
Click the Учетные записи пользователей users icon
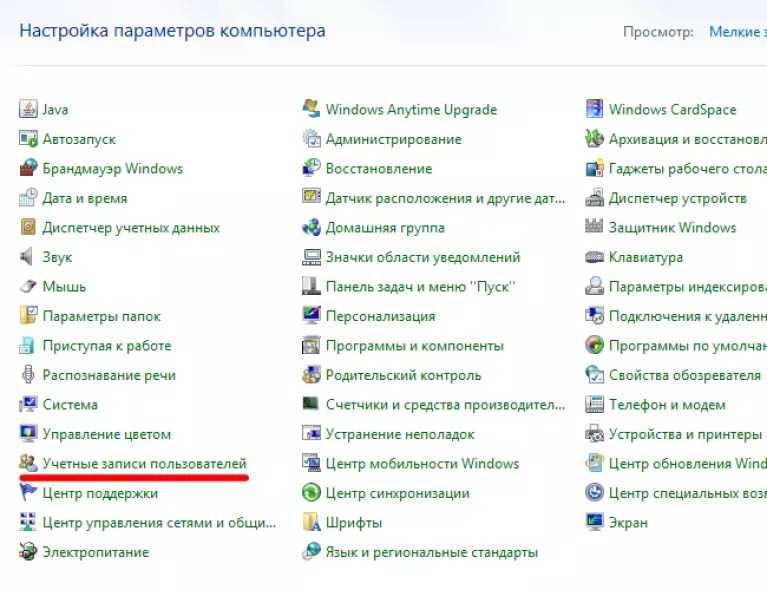[28, 463]
